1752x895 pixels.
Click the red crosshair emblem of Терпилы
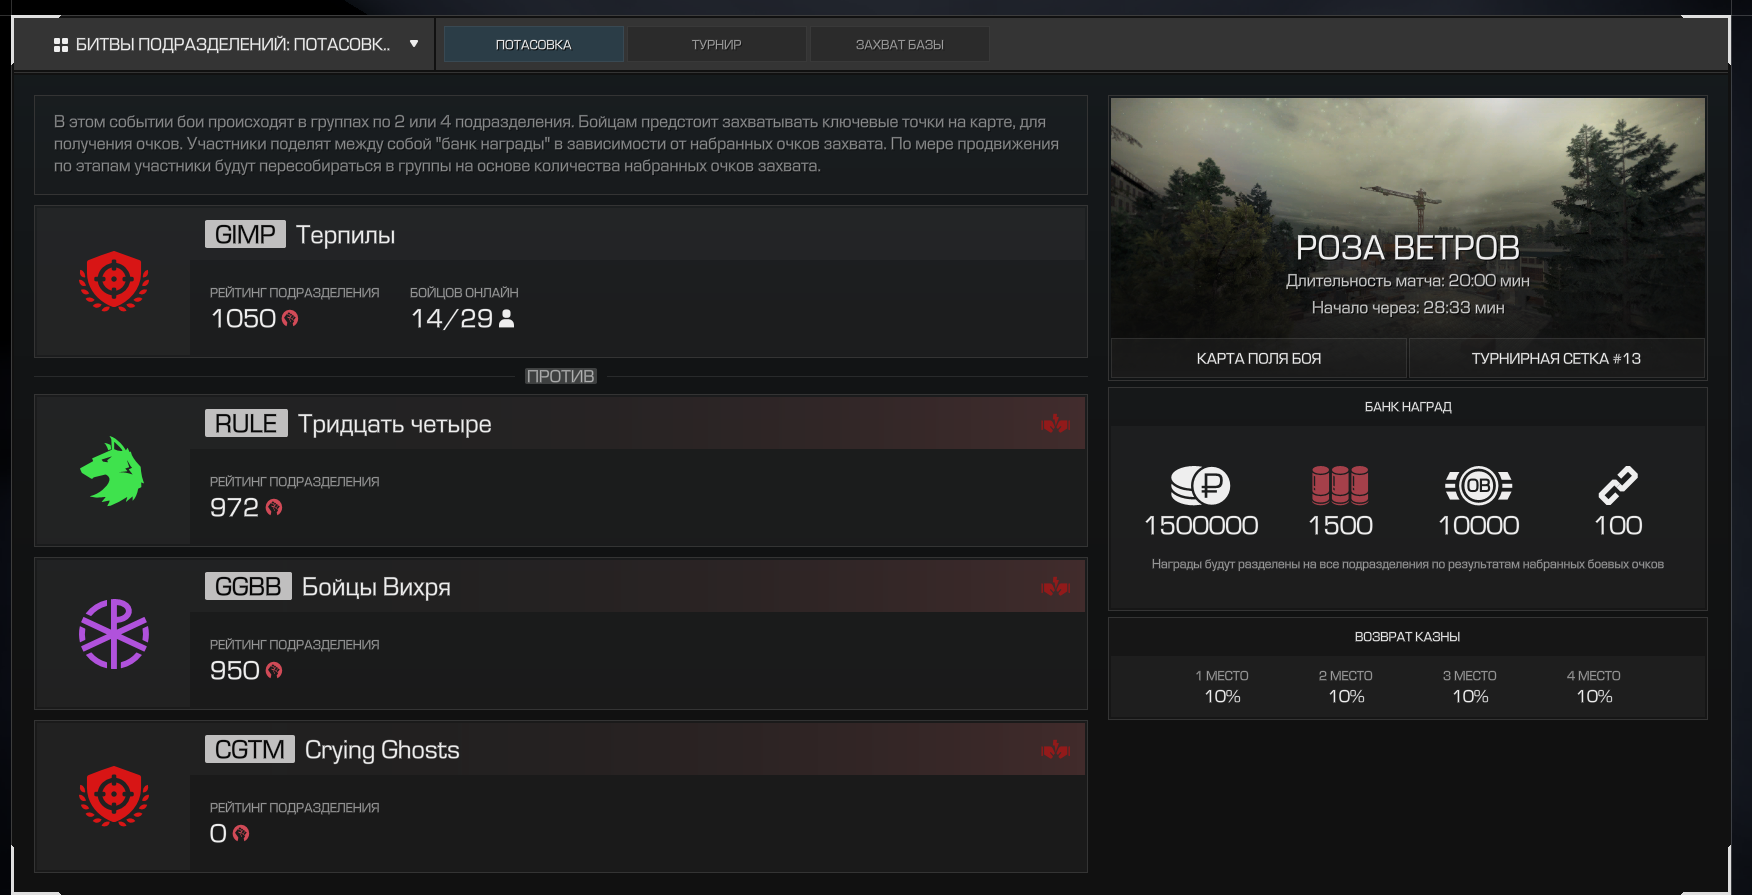(114, 281)
